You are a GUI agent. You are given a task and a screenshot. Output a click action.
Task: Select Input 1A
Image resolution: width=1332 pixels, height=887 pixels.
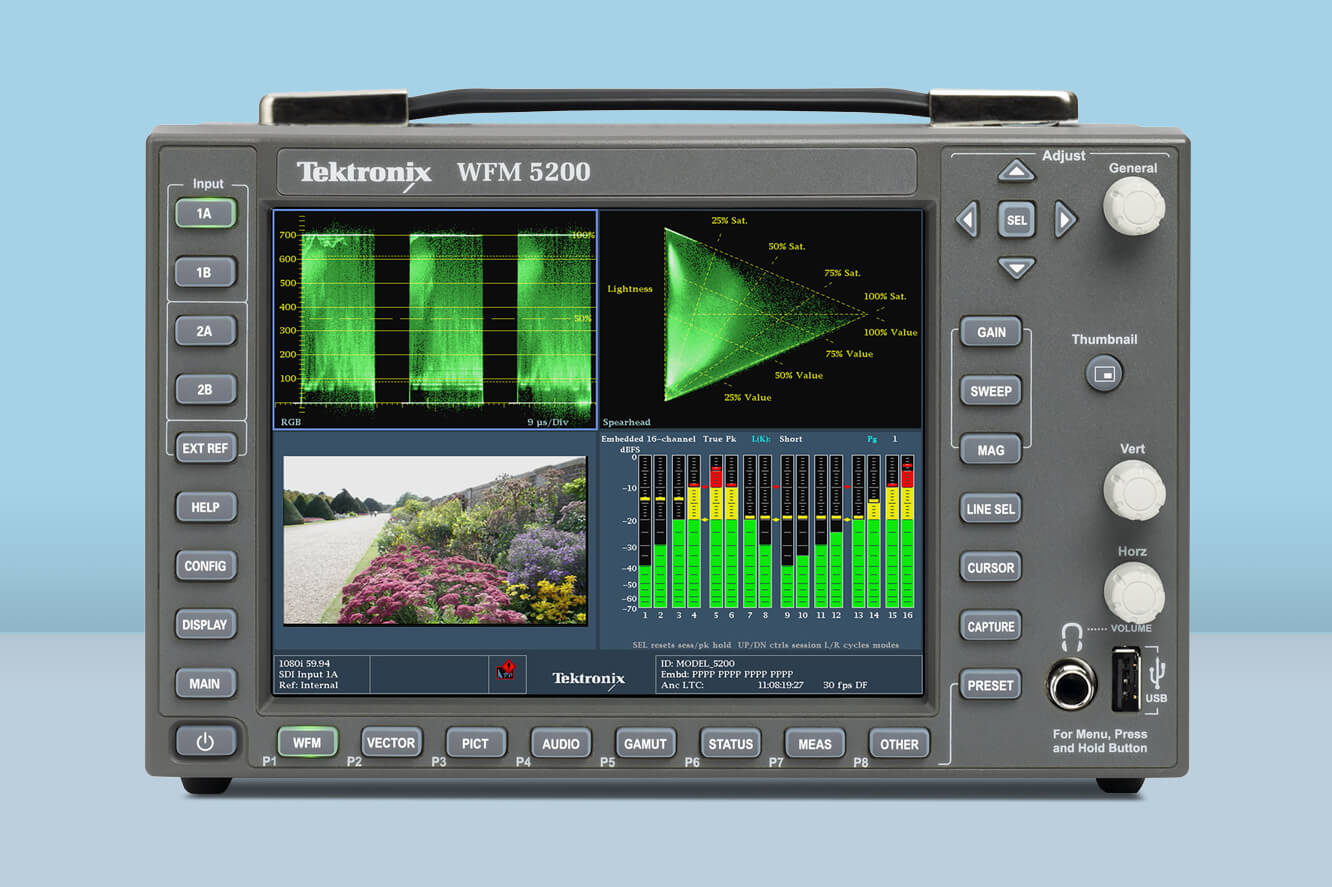click(x=205, y=213)
